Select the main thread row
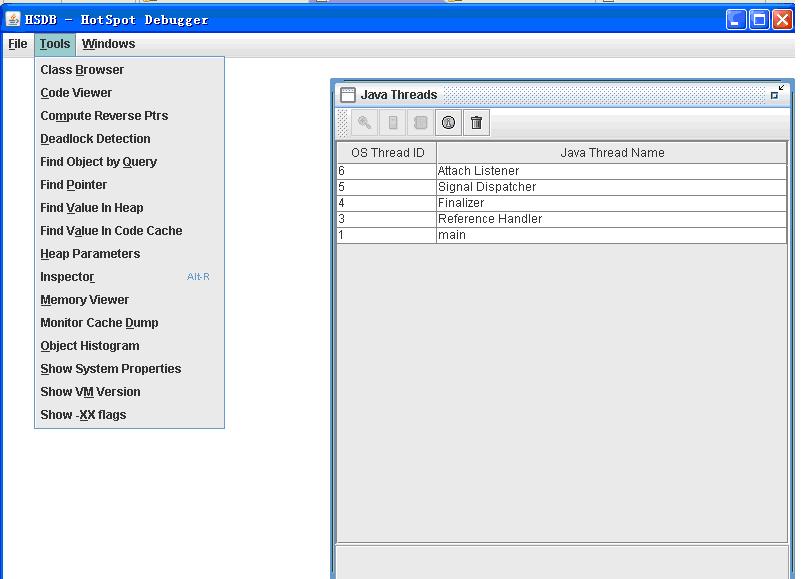 point(562,235)
